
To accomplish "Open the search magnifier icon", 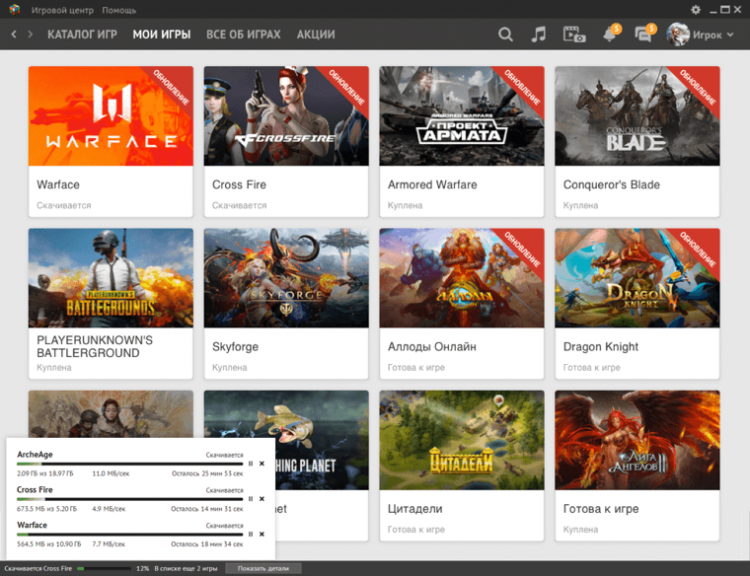I will point(505,34).
